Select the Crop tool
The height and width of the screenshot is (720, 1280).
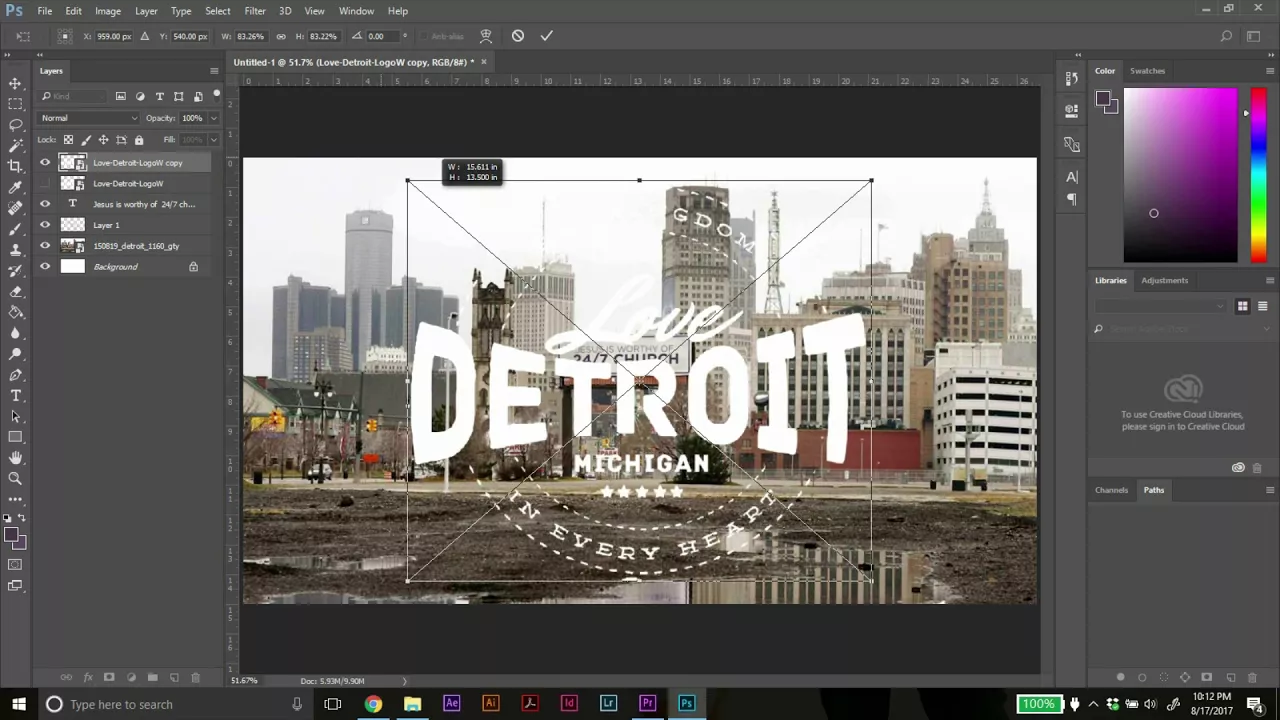tap(15, 166)
